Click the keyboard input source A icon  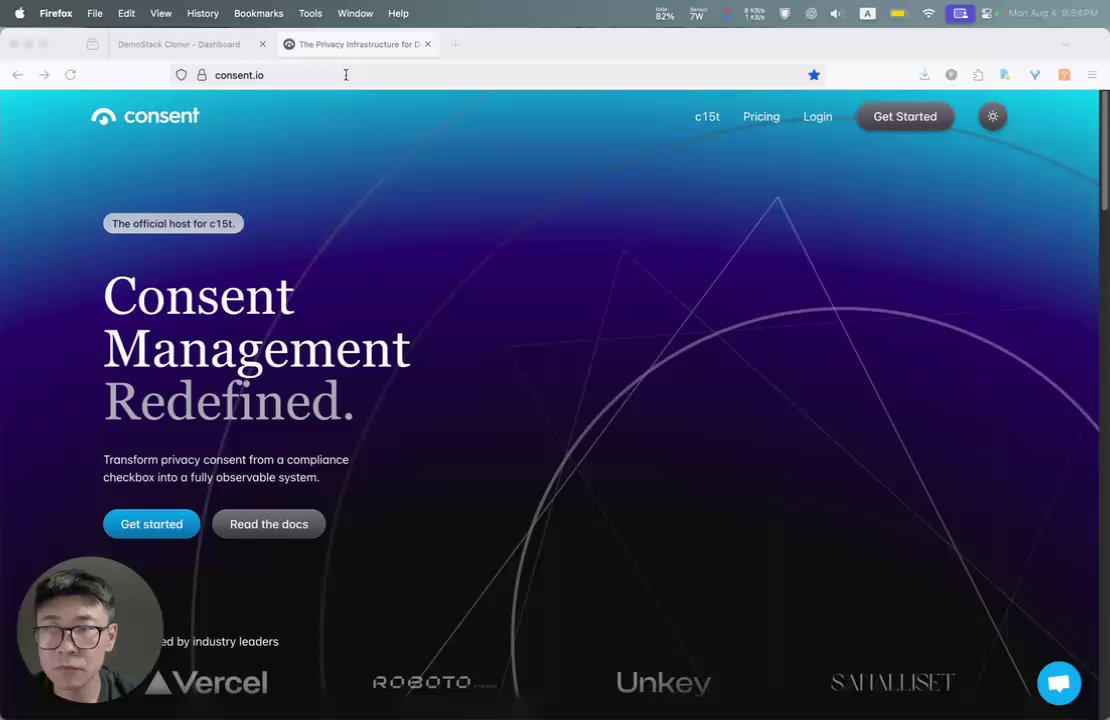(x=867, y=13)
